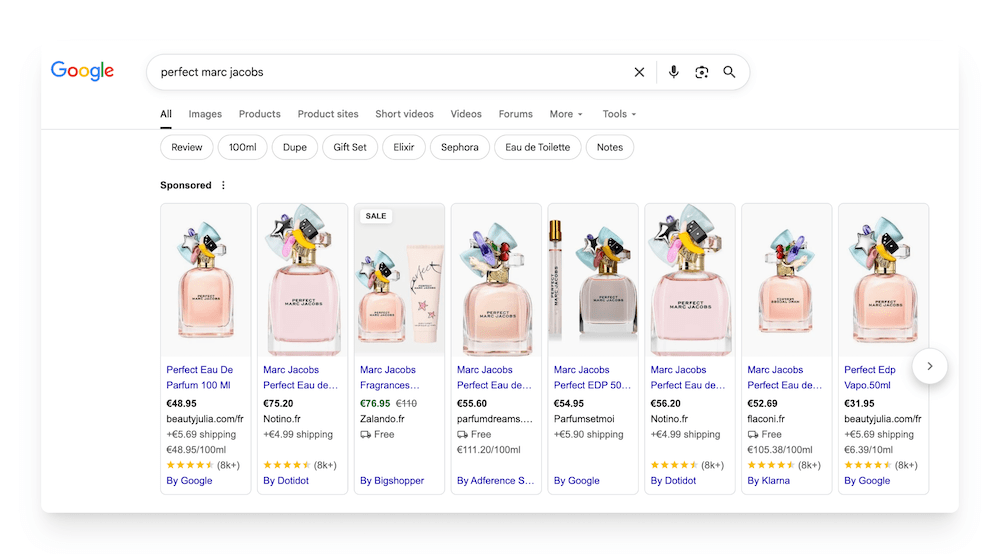Open the Tools dropdown
This screenshot has width=1000, height=554.
click(x=619, y=114)
